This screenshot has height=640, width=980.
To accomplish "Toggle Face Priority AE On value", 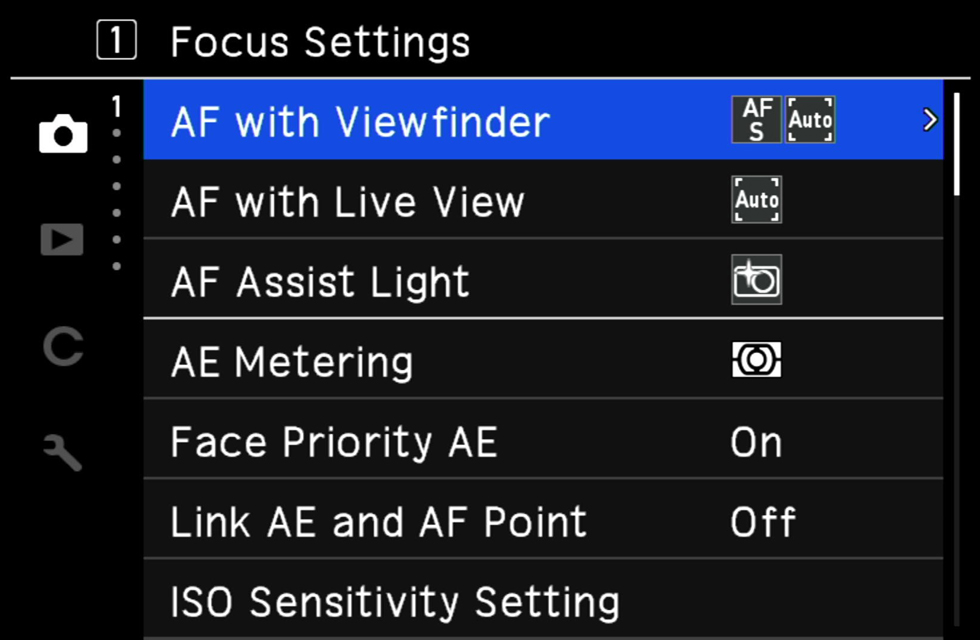I will pos(756,443).
